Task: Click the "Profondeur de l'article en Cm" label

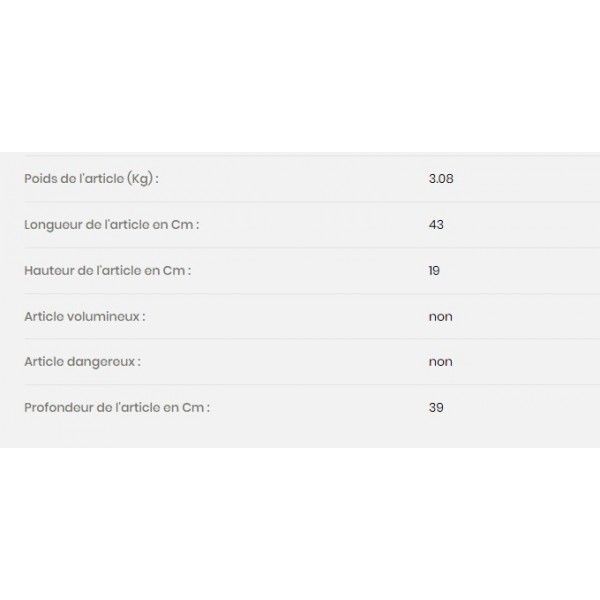Action: pos(117,408)
